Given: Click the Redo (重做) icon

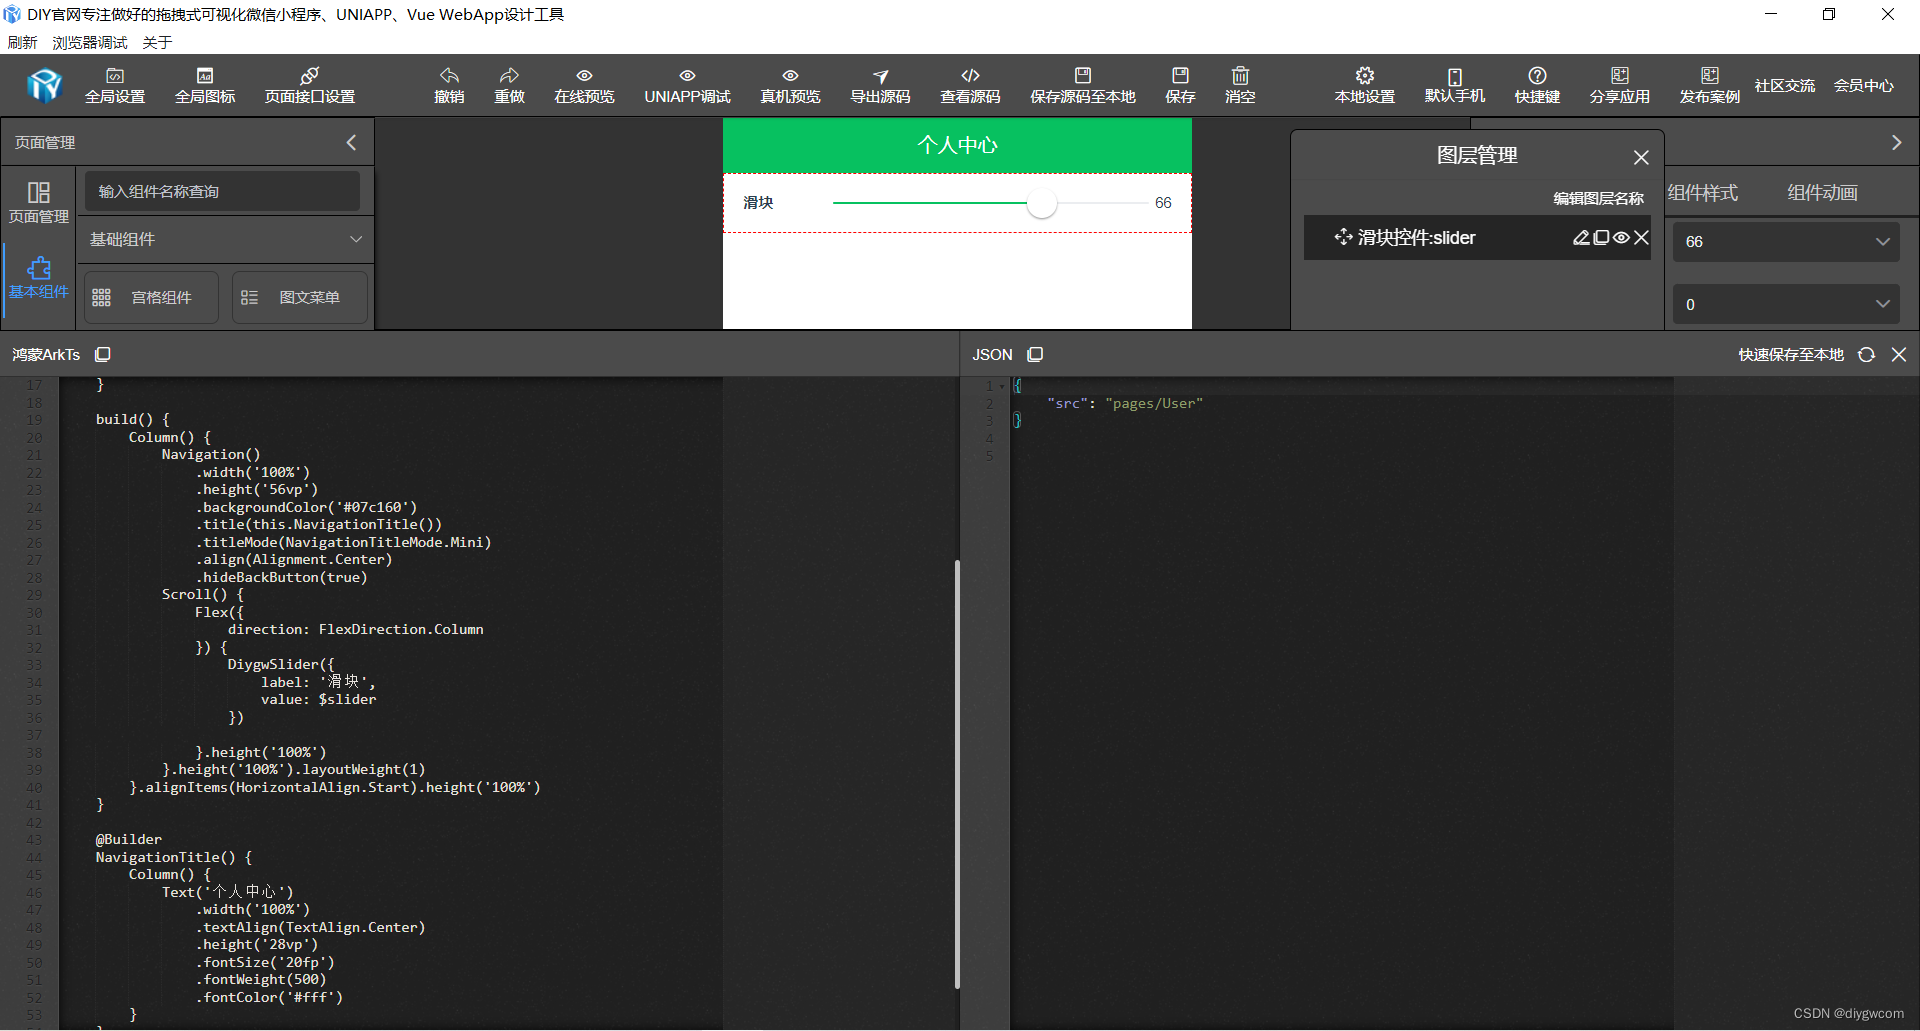Looking at the screenshot, I should click(509, 85).
